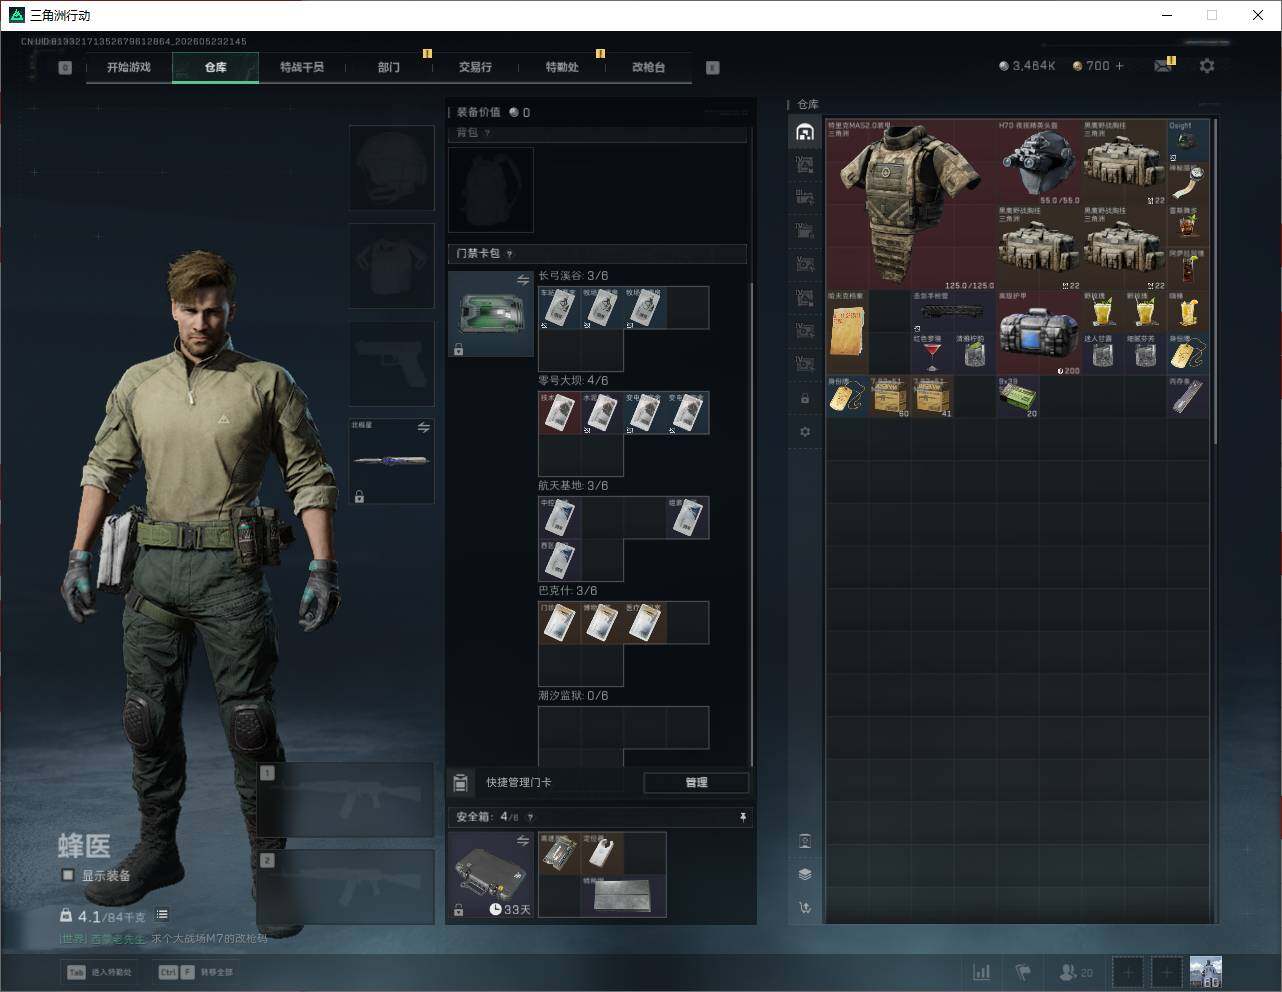The width and height of the screenshot is (1282, 992).
Task: Toggle the 显示装备 checkbox
Action: click(68, 875)
